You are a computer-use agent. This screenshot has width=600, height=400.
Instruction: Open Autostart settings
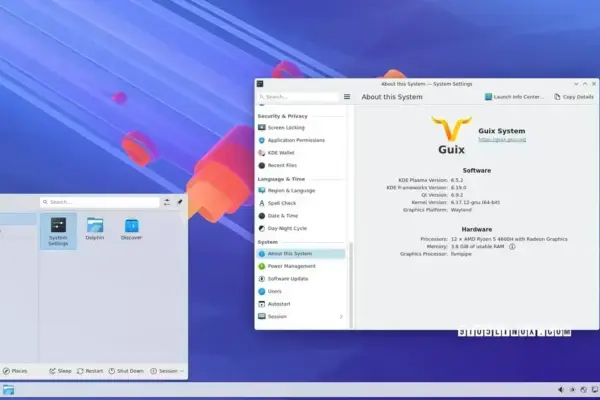click(301, 304)
